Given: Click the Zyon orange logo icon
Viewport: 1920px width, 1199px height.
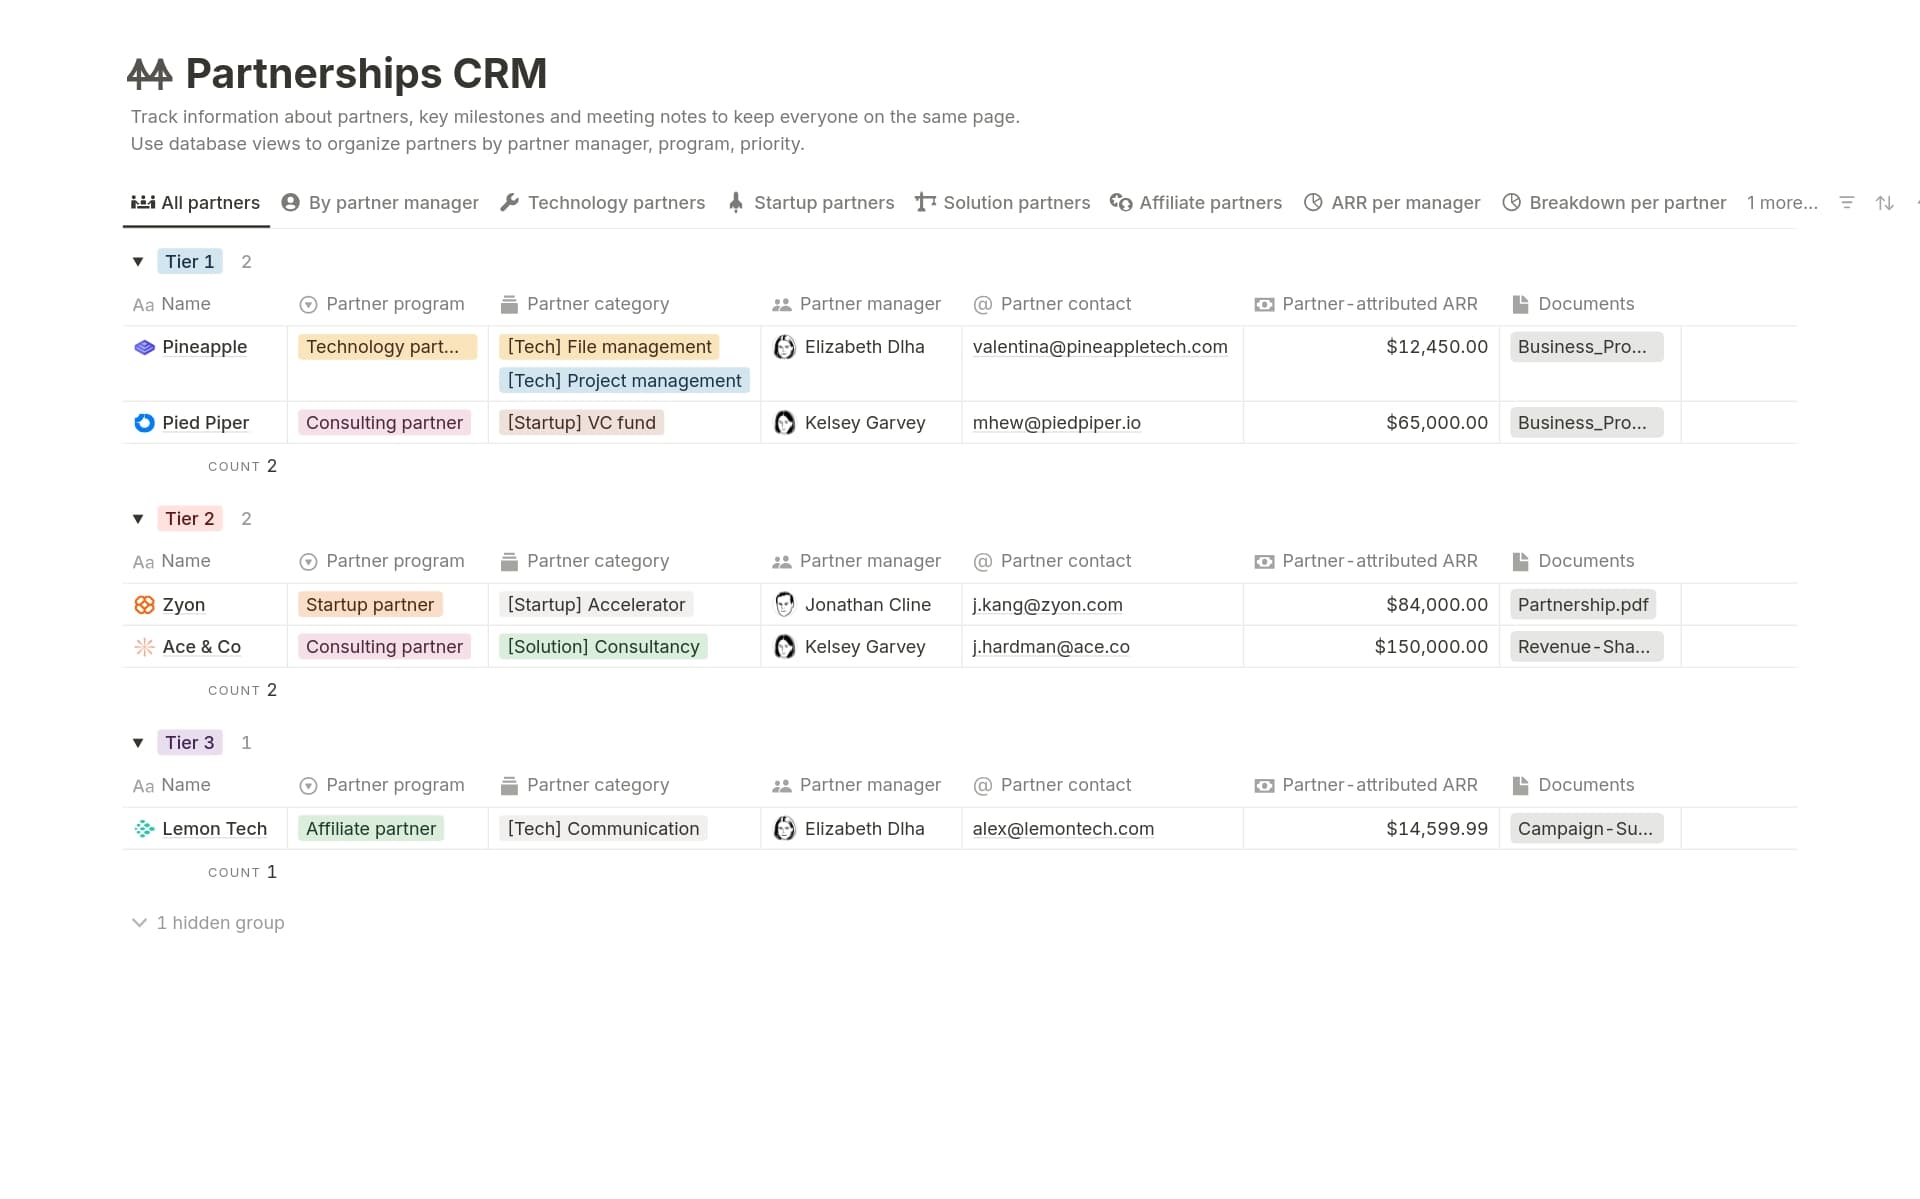Looking at the screenshot, I should click(144, 605).
